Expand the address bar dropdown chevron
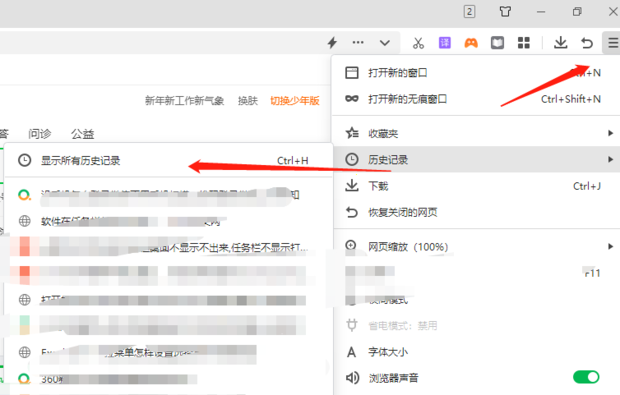 click(385, 43)
